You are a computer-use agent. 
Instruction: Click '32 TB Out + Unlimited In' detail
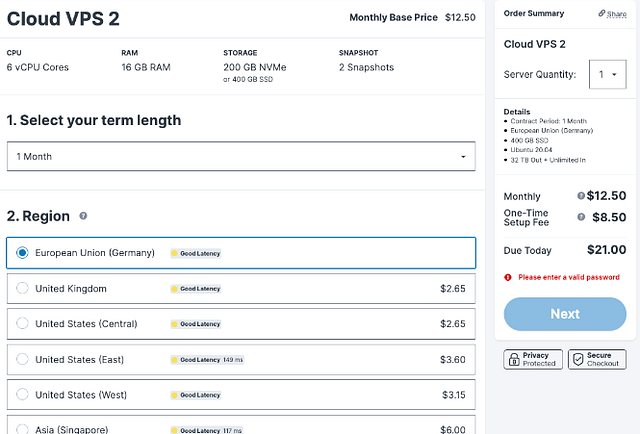coord(548,160)
